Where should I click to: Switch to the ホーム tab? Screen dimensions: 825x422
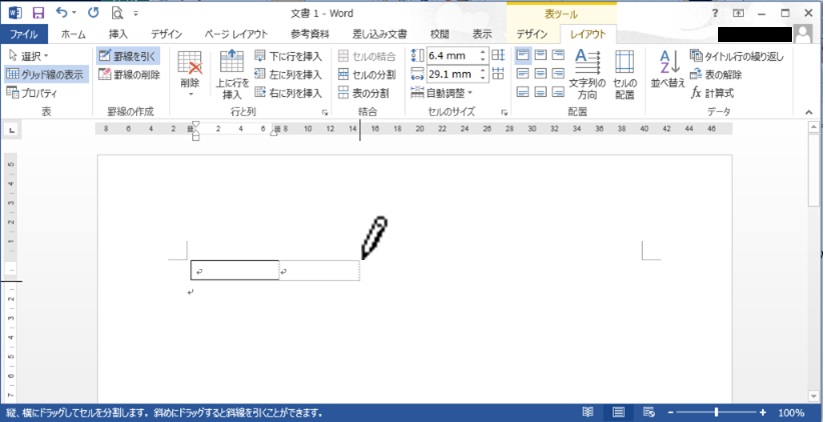coord(73,34)
